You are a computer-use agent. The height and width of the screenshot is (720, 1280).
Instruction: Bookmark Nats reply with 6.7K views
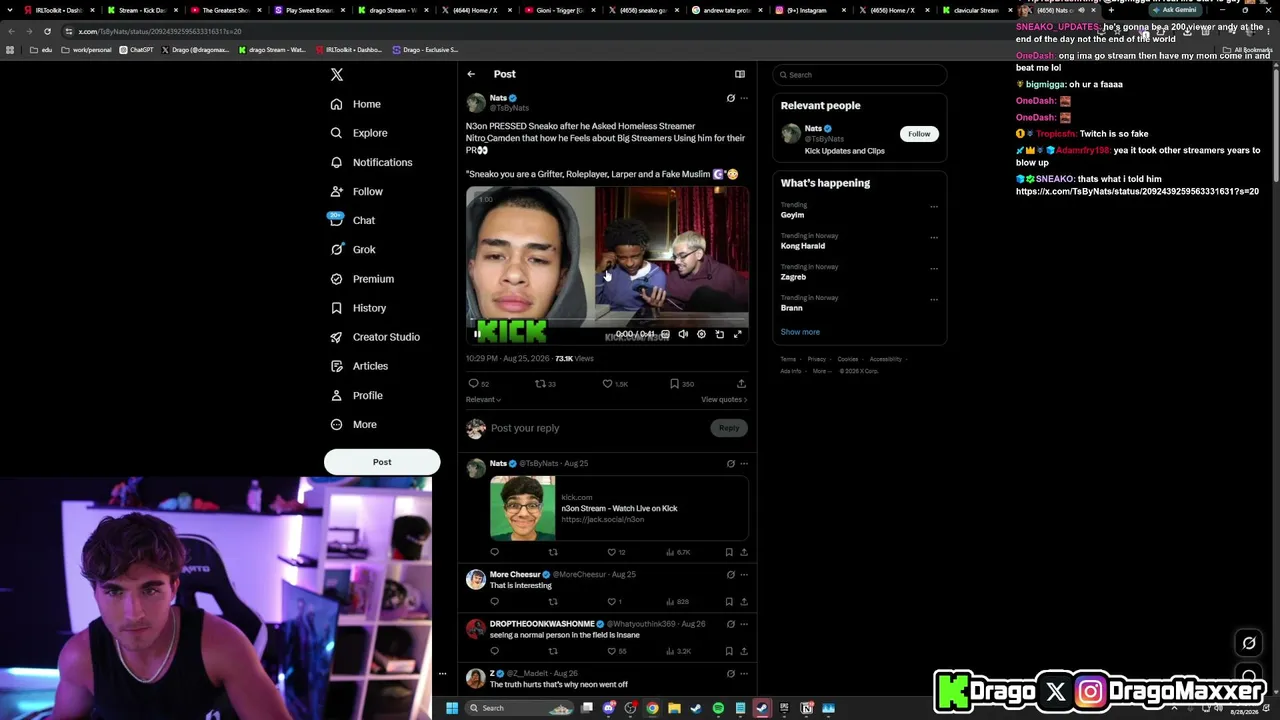(x=729, y=552)
